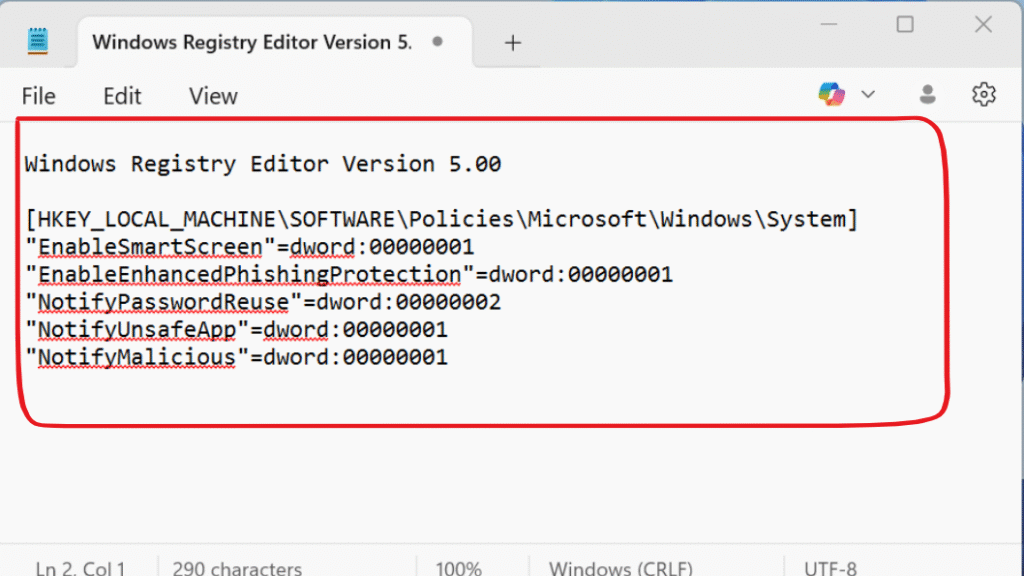Click the UTF-8 encoding indicator
This screenshot has height=576, width=1024.
[830, 569]
